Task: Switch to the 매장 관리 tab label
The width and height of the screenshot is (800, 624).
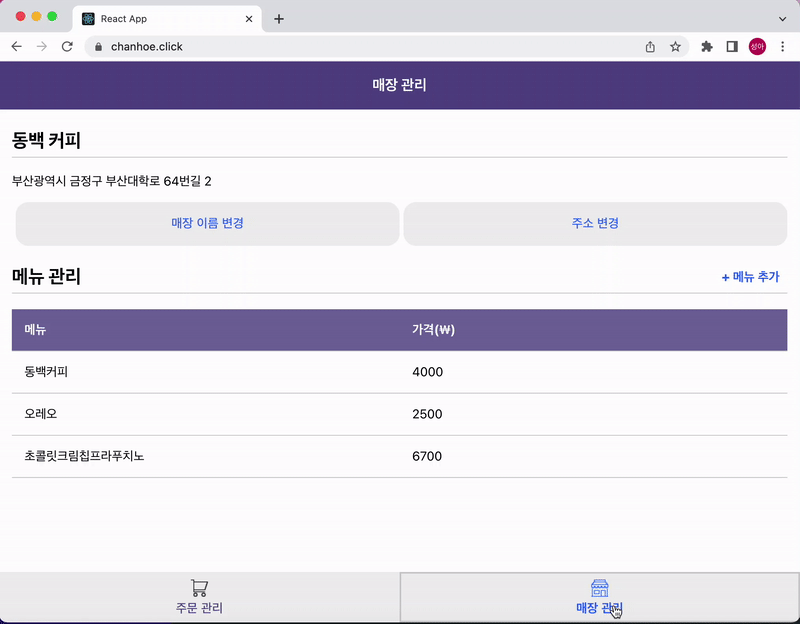Action: (599, 608)
